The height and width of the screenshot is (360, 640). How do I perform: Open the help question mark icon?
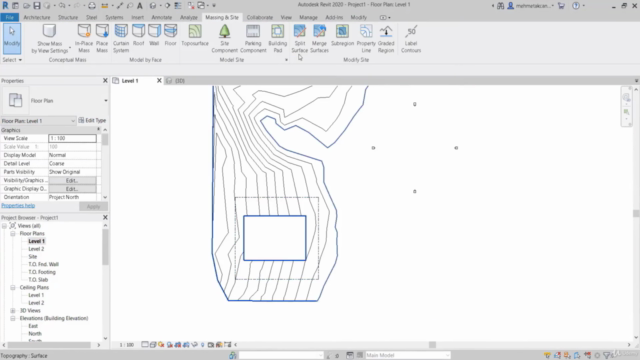576,6
